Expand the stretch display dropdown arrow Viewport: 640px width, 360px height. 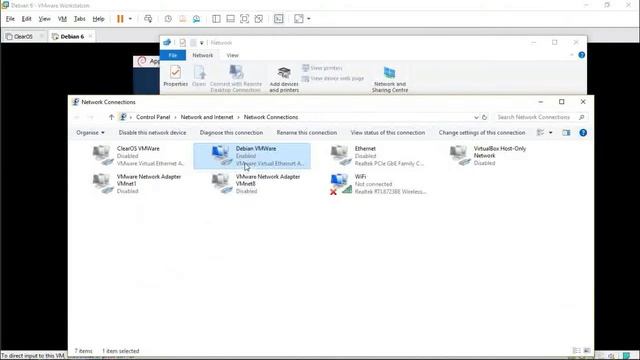pos(309,19)
